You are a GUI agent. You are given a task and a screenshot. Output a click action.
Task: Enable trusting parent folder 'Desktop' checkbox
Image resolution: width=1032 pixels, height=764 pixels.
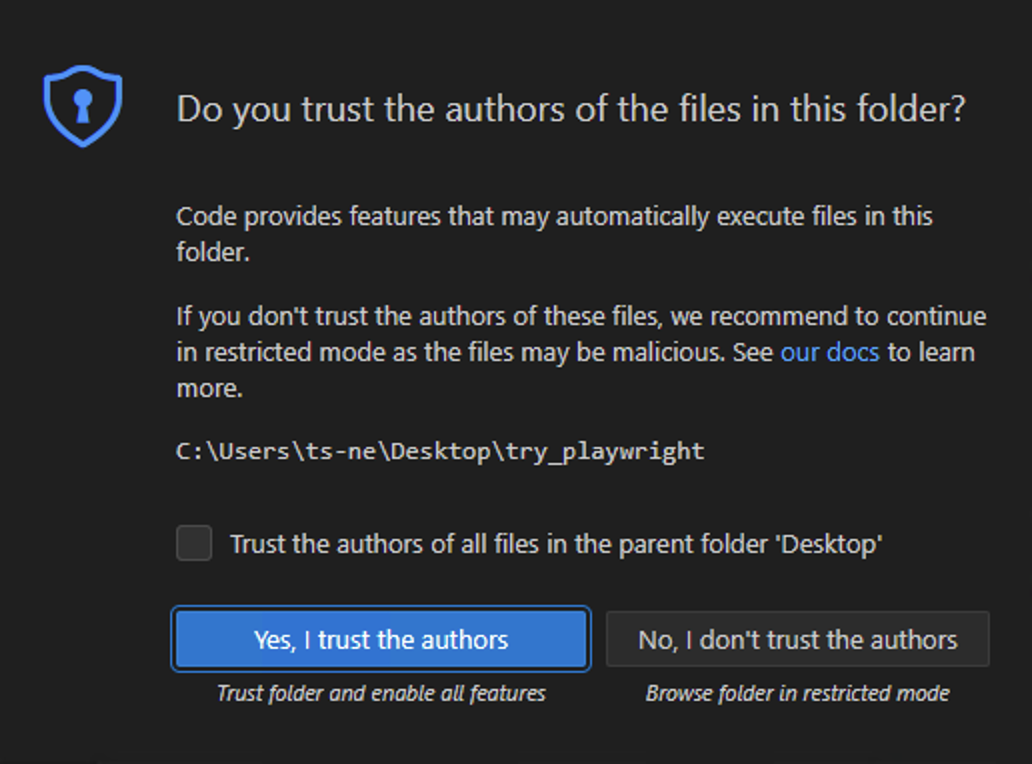[x=194, y=544]
